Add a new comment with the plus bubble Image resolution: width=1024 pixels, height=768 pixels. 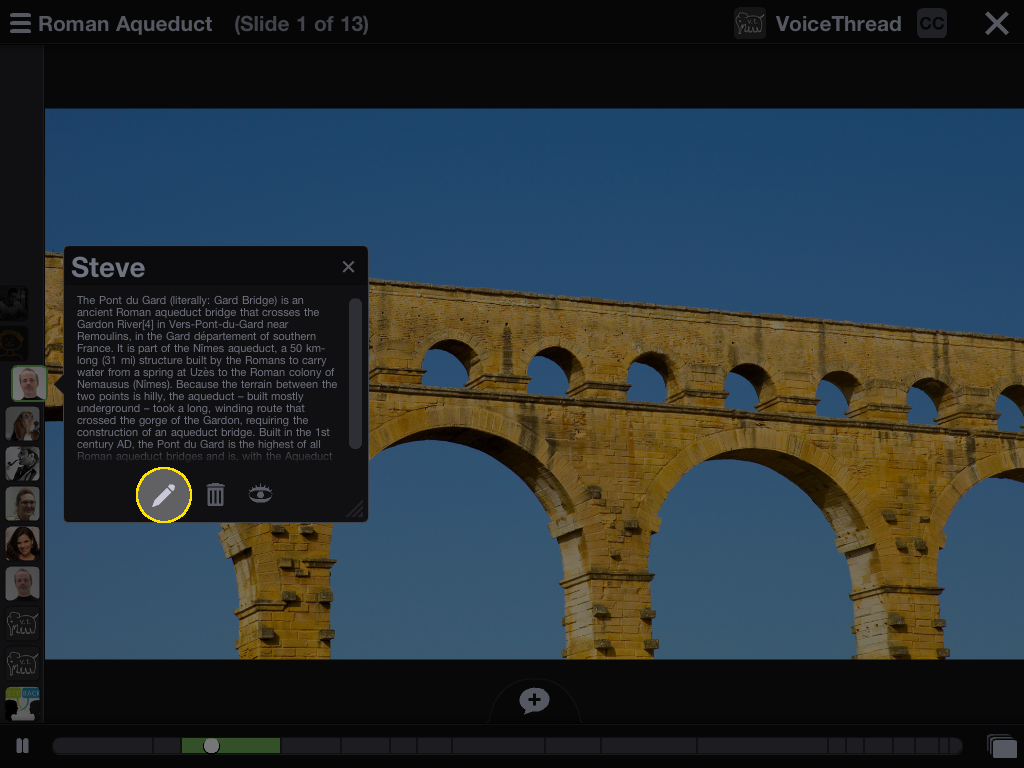[534, 701]
